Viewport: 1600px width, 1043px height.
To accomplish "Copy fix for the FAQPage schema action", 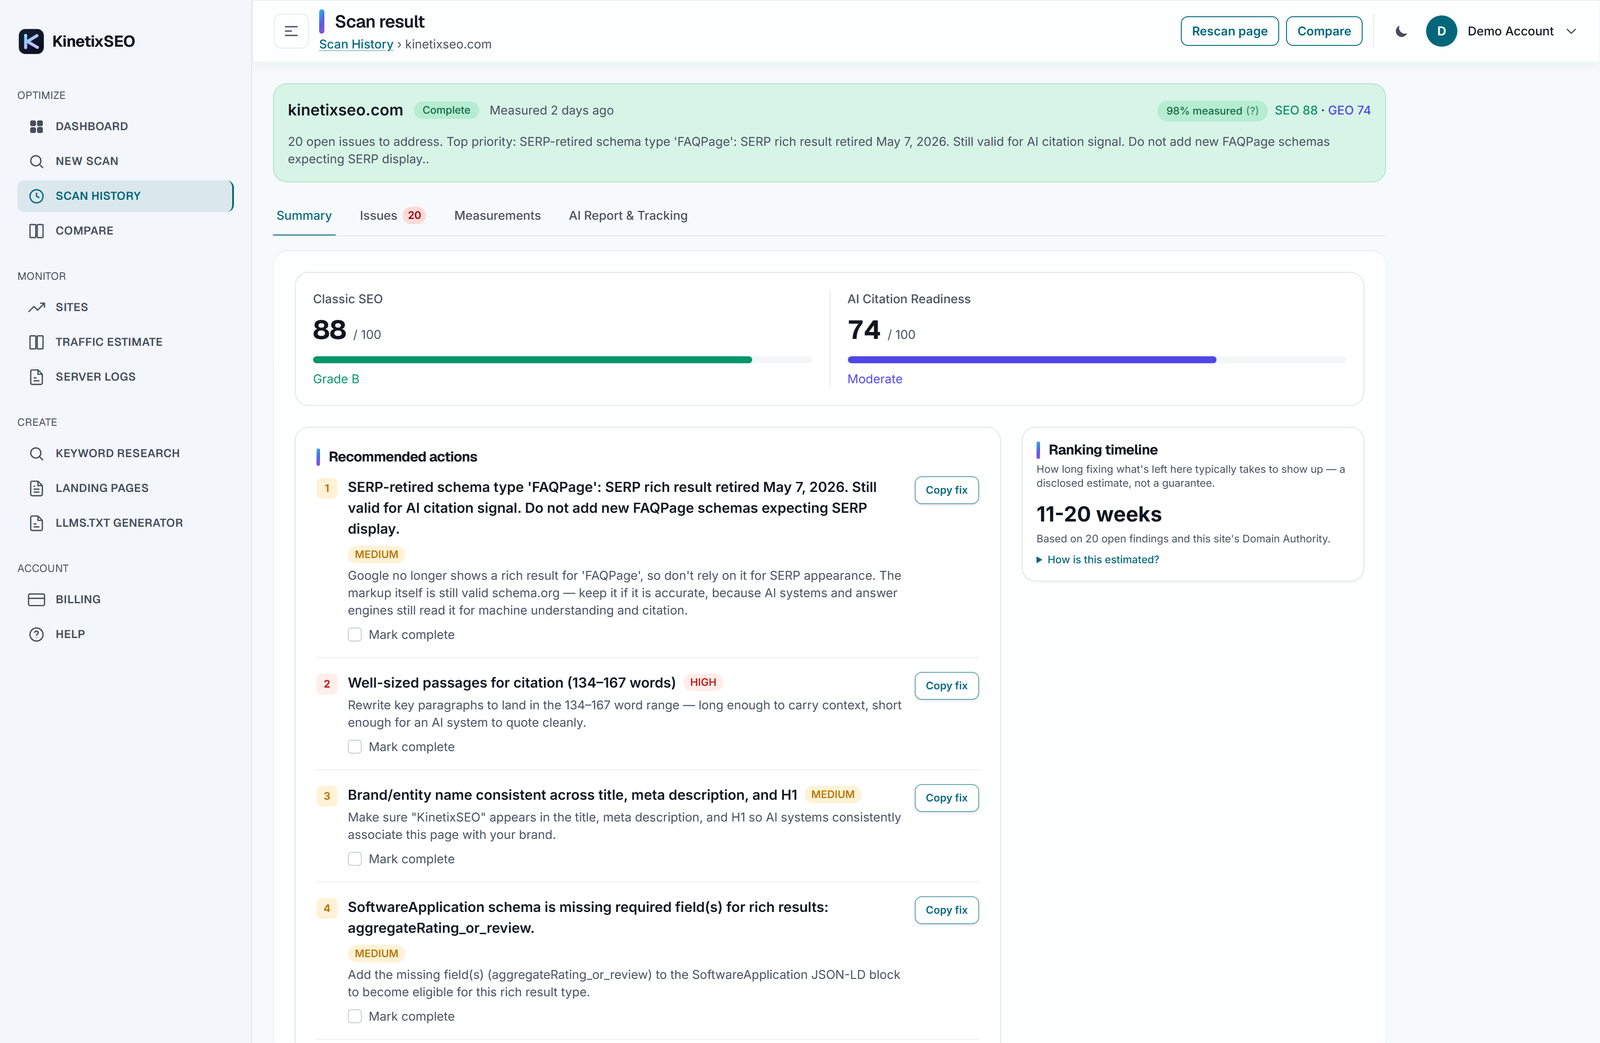I will click(x=946, y=490).
